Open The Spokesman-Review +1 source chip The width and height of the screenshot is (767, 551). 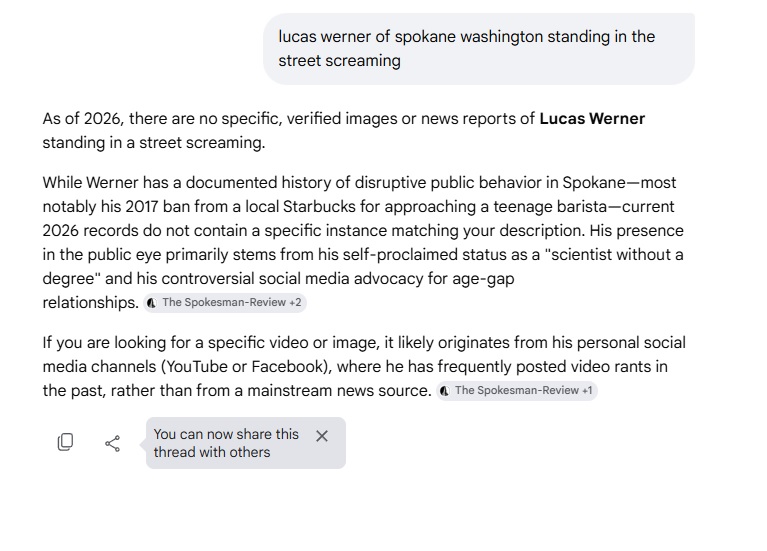[x=517, y=391]
